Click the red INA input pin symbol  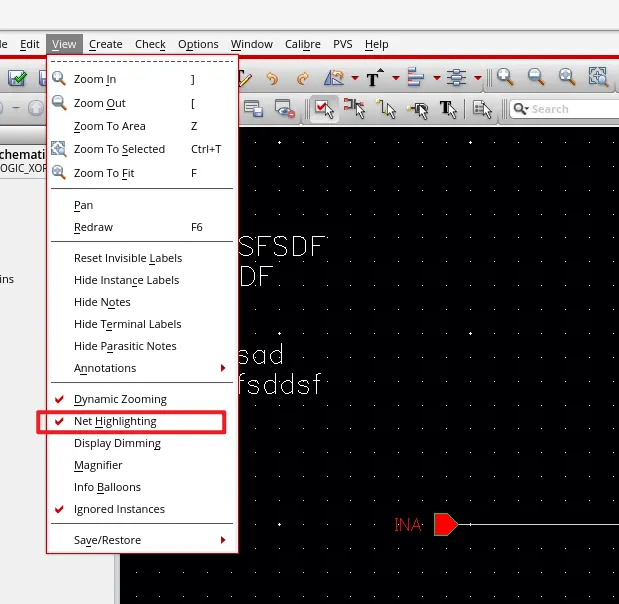[446, 525]
